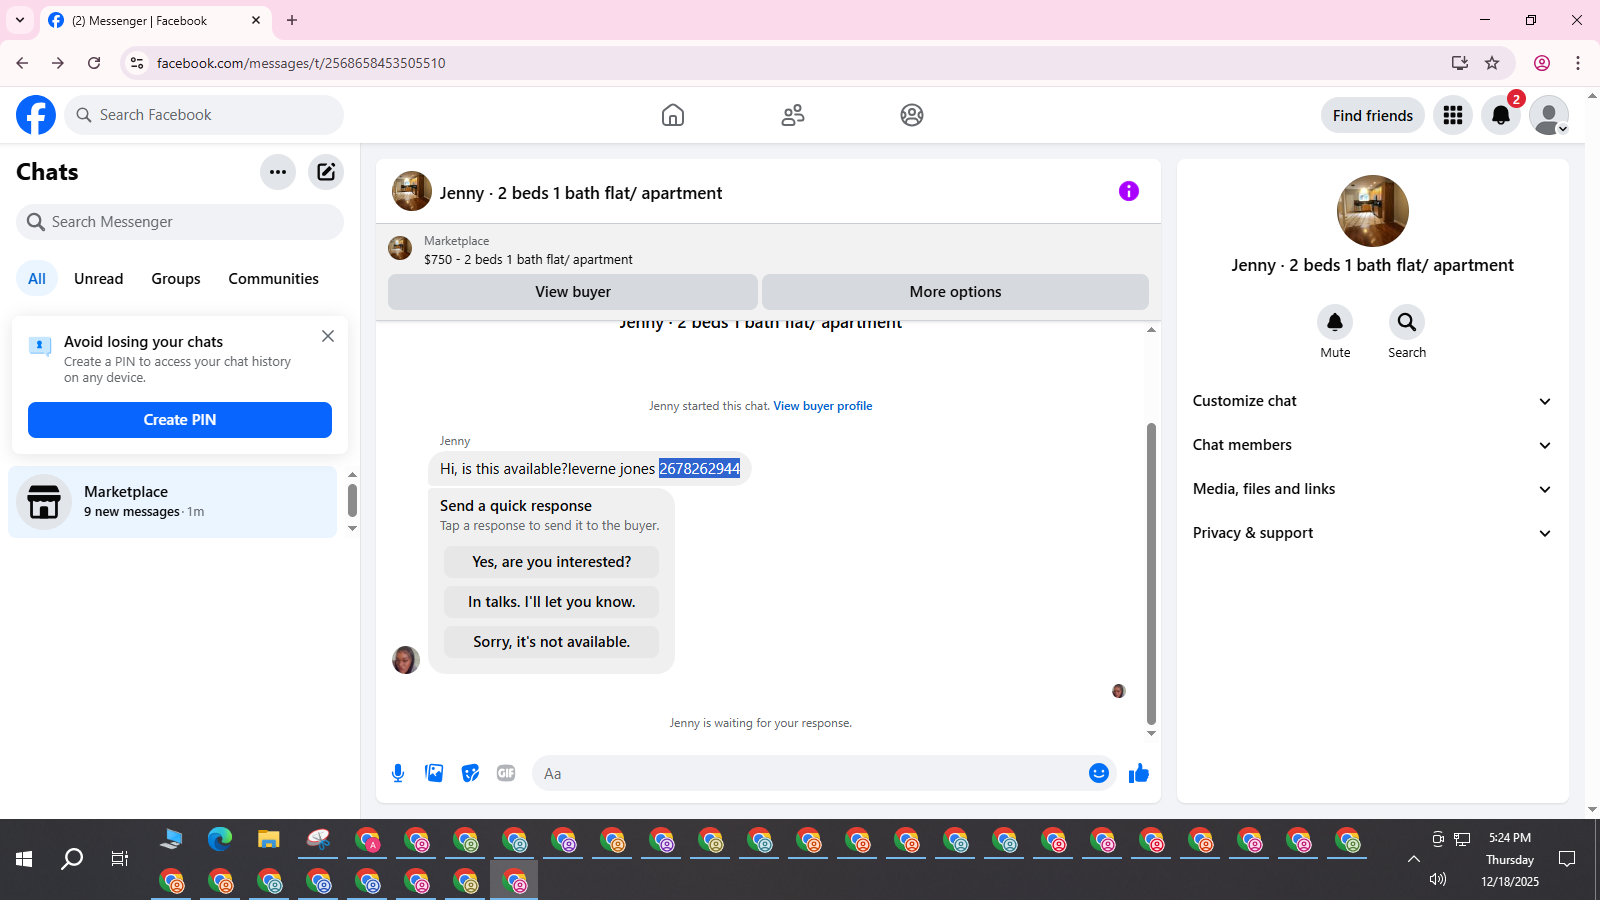Switch to Messenger | Facebook browser tab
This screenshot has width=1600, height=900.
155,20
